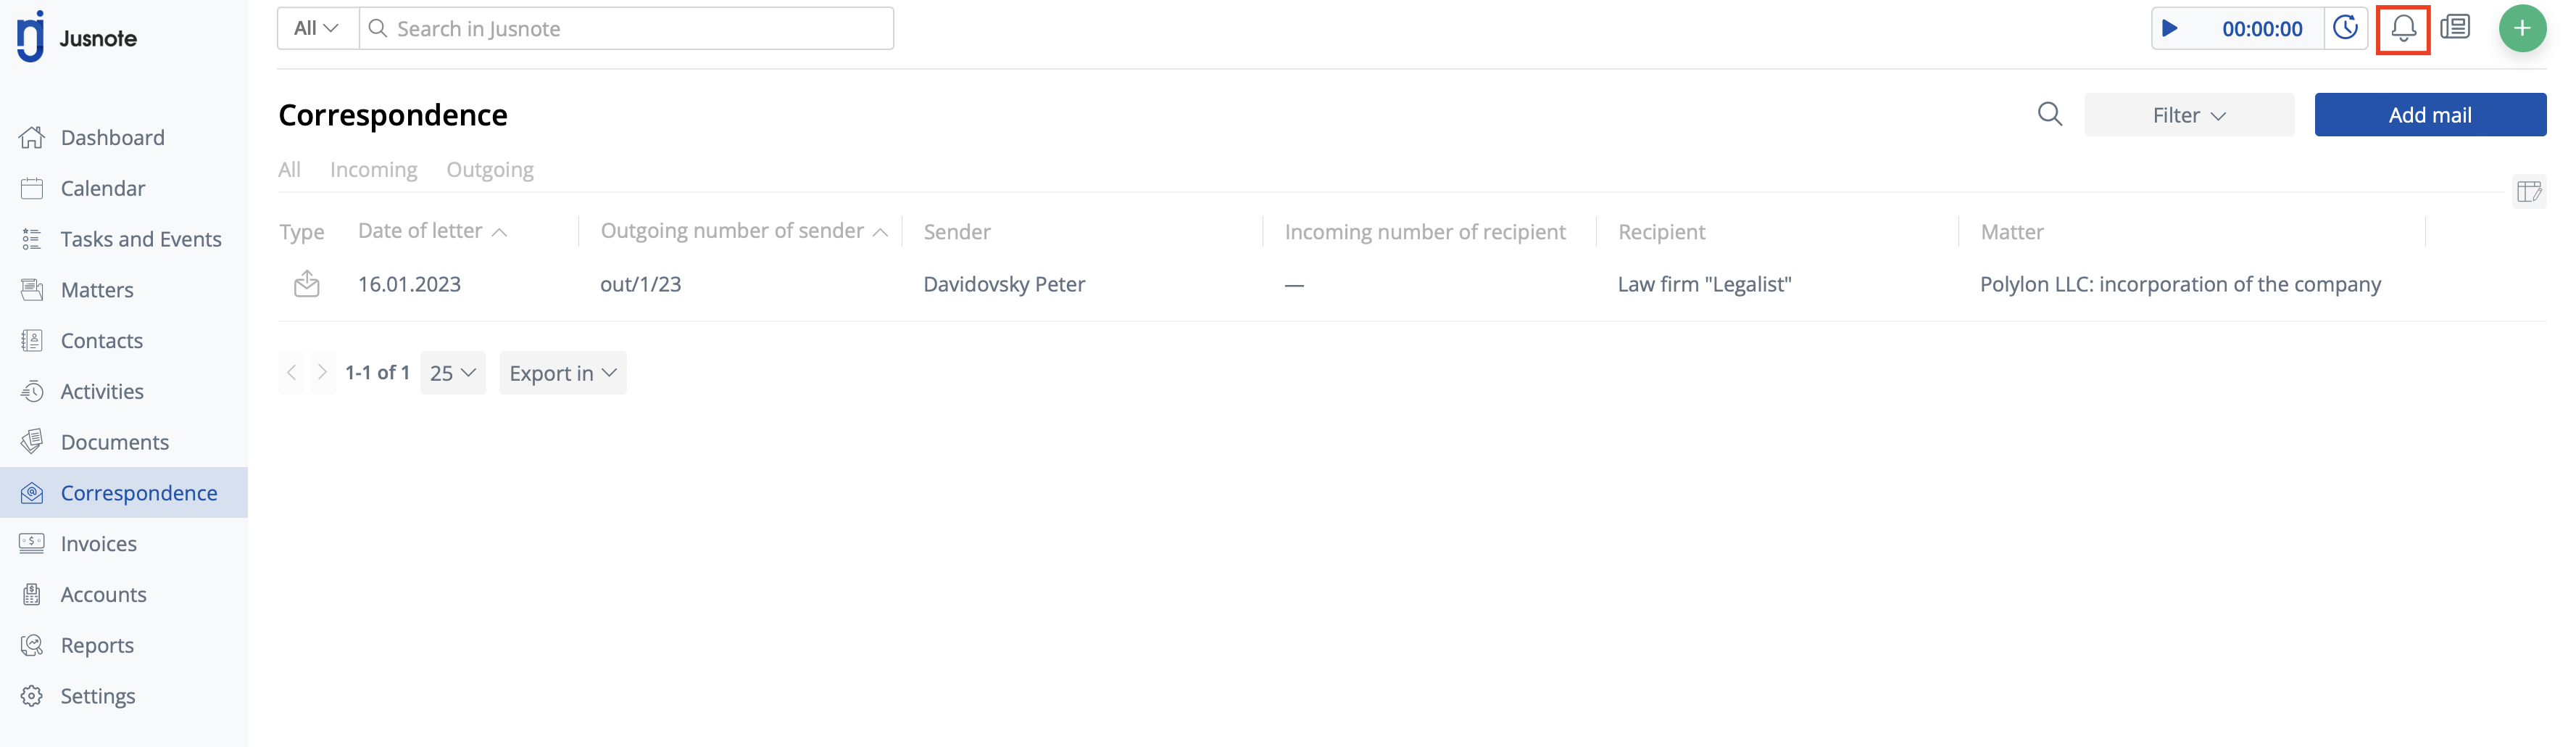
Task: Select Correspondence in the sidebar
Action: click(x=124, y=493)
